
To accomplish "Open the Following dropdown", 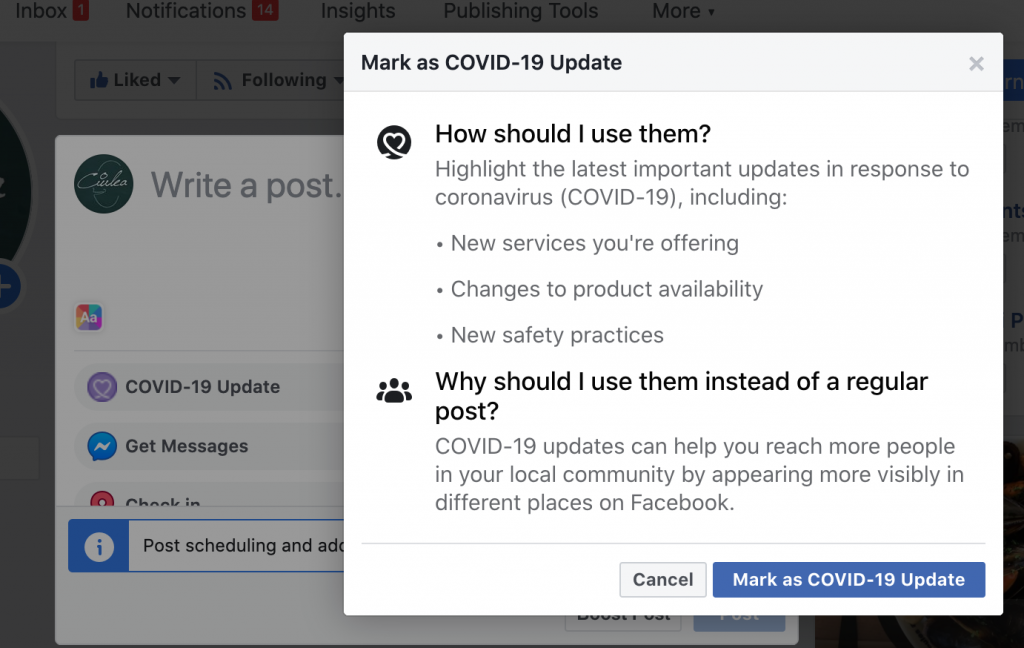I will (270, 80).
